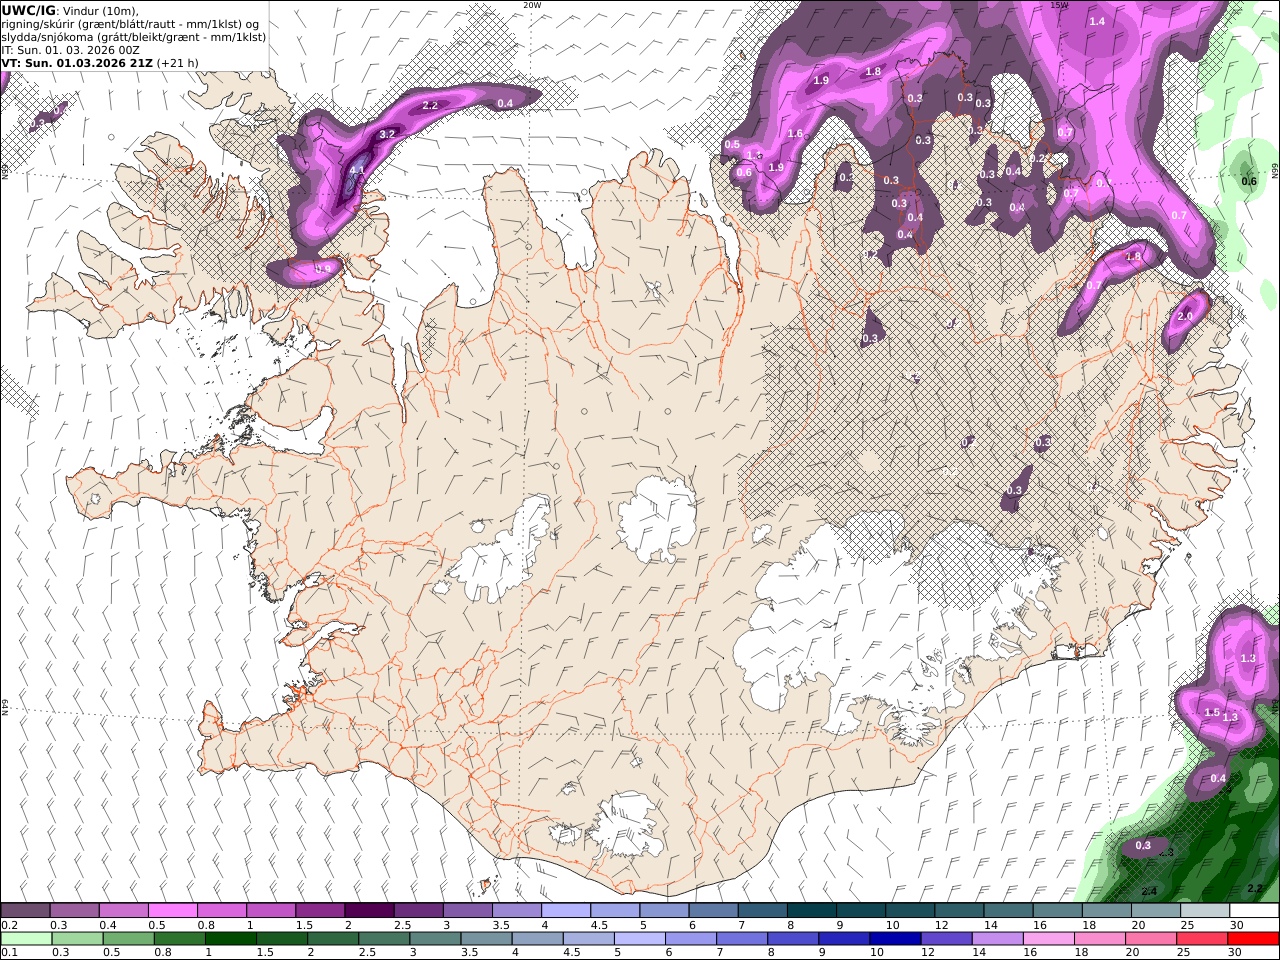Click the (+21 h) forecast offset text
This screenshot has height=960, width=1280.
178,62
